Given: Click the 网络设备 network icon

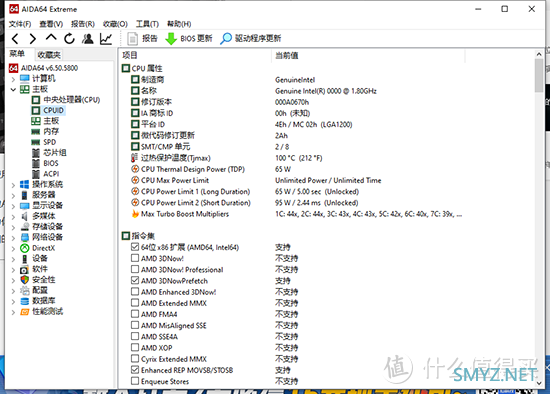Looking at the screenshot, I should point(25,237).
